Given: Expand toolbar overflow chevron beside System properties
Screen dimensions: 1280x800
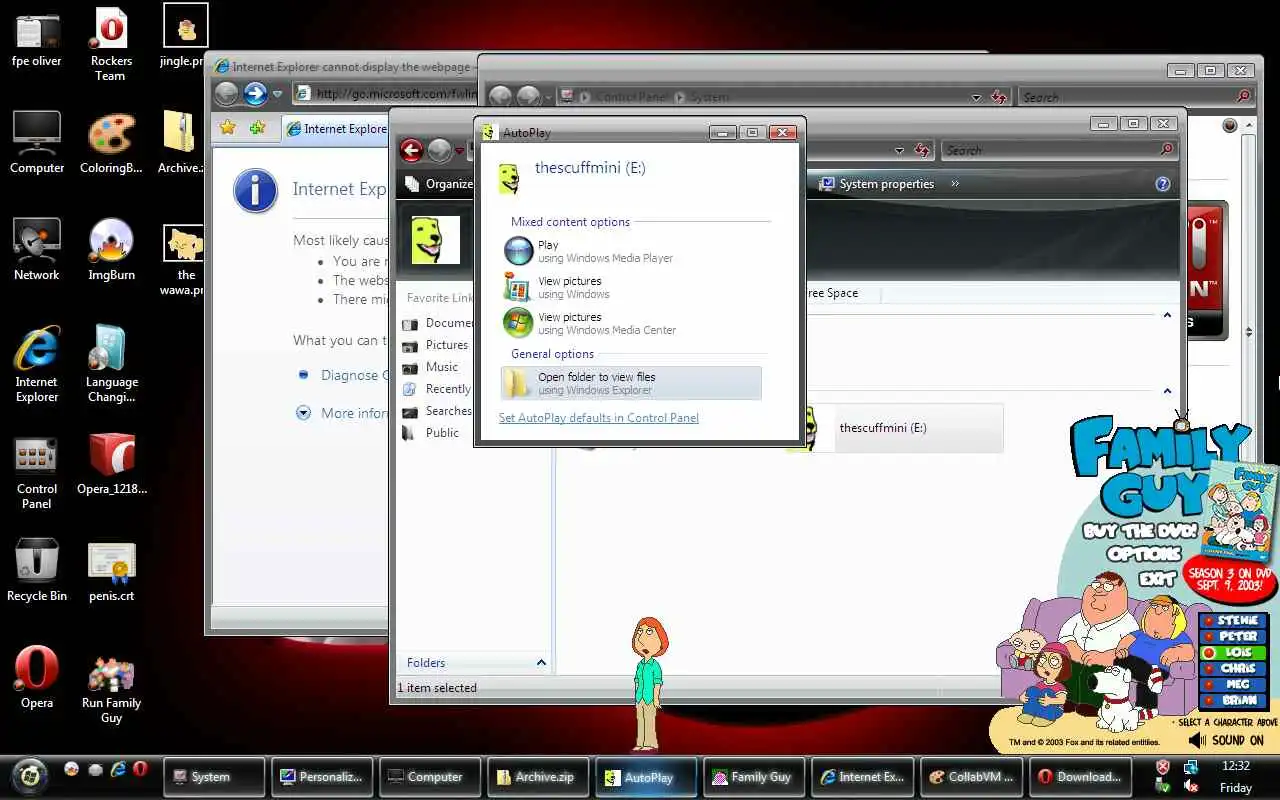Looking at the screenshot, I should click(x=955, y=184).
